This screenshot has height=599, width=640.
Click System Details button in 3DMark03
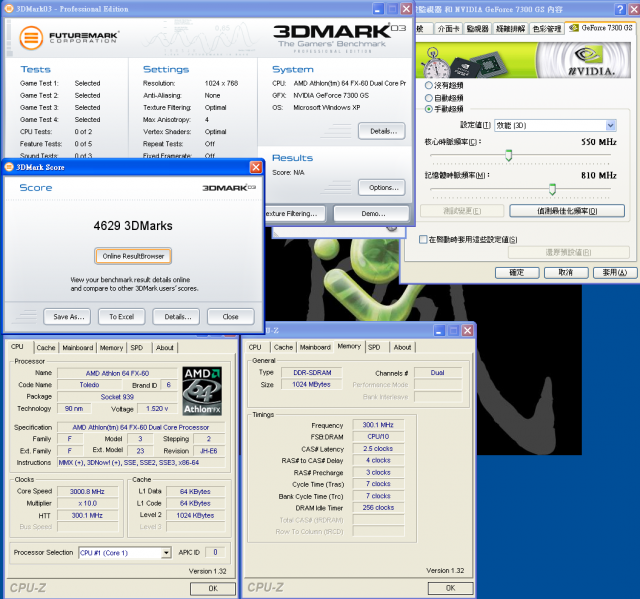click(382, 131)
